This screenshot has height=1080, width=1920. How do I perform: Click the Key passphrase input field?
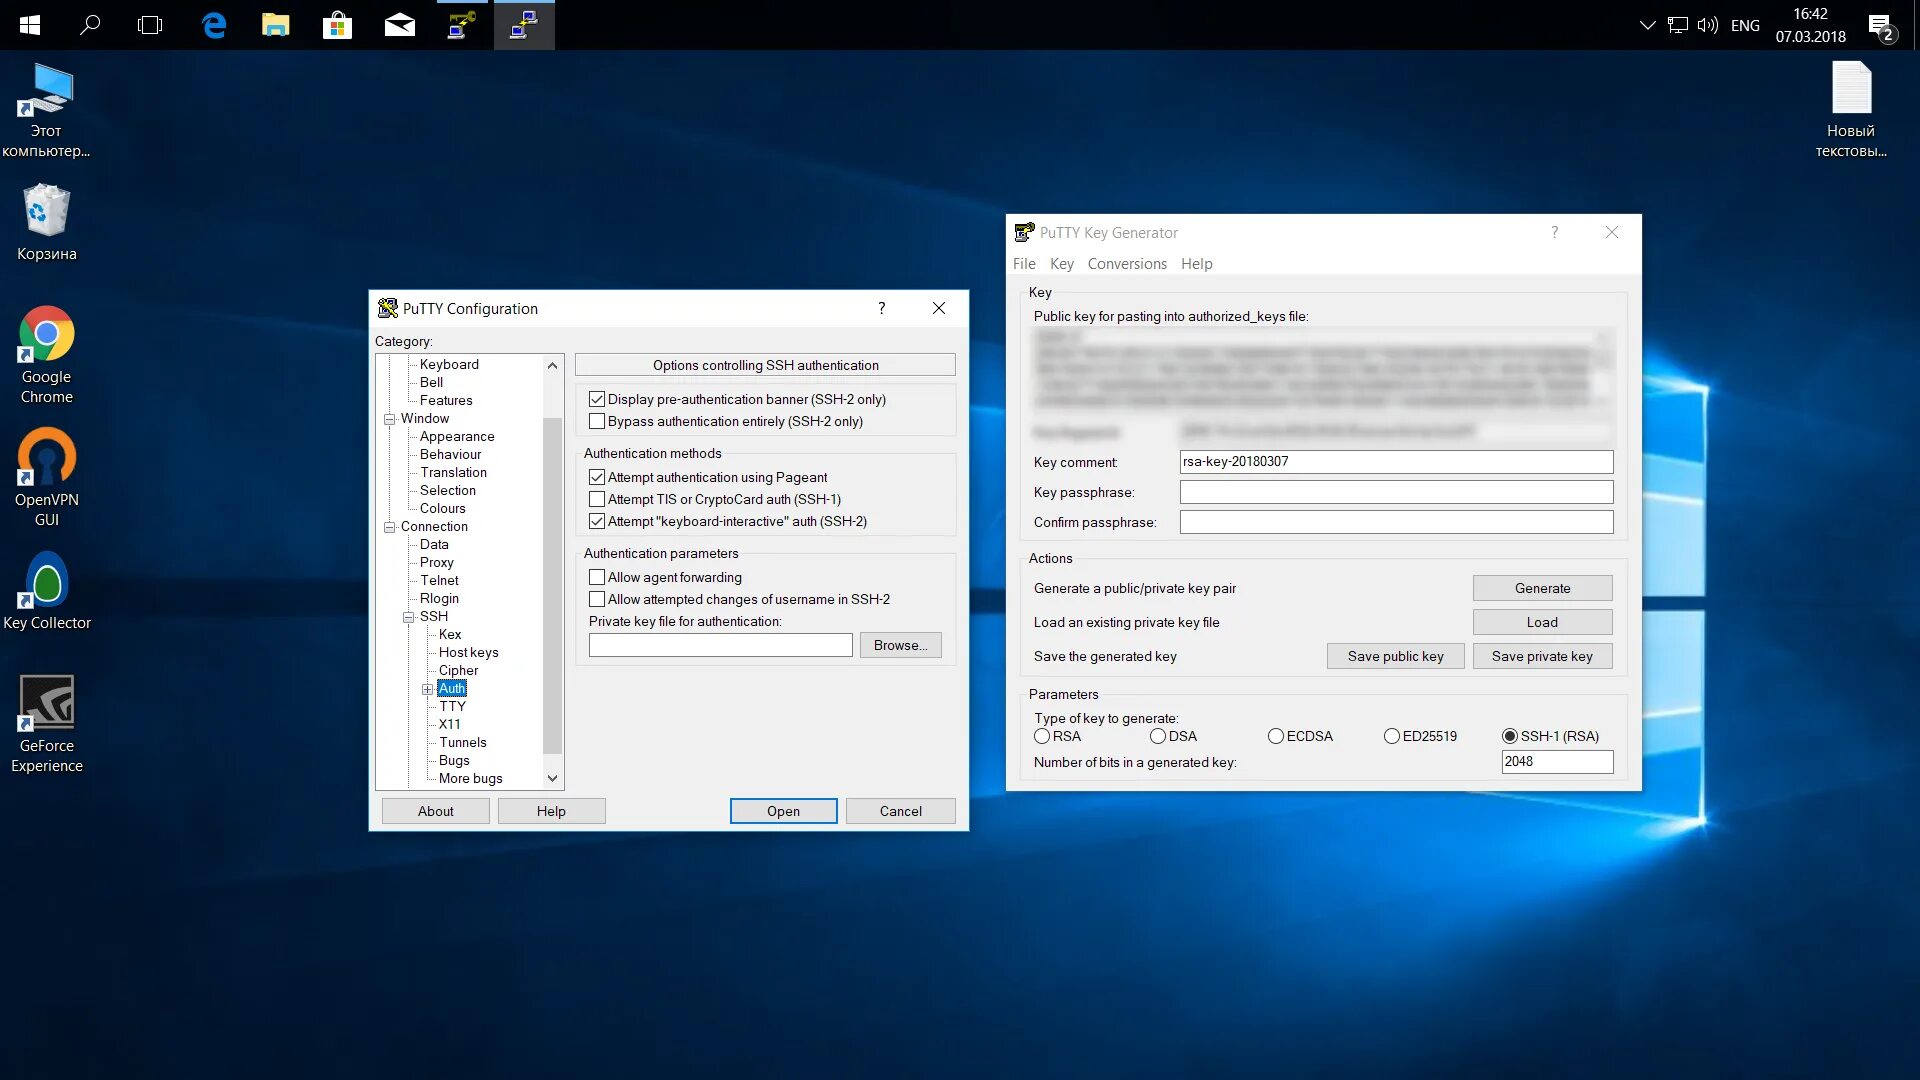(1395, 492)
